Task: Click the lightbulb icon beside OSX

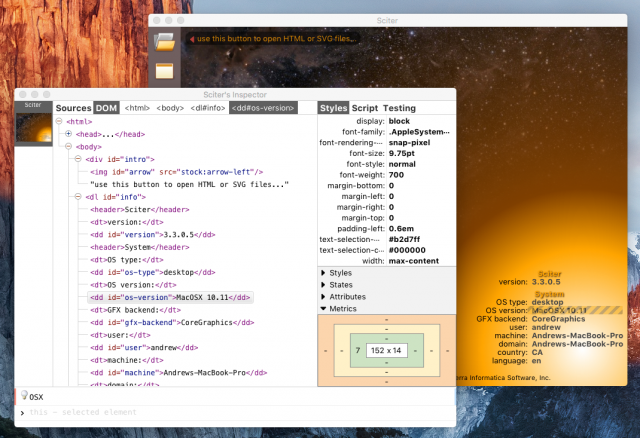Action: tap(24, 395)
